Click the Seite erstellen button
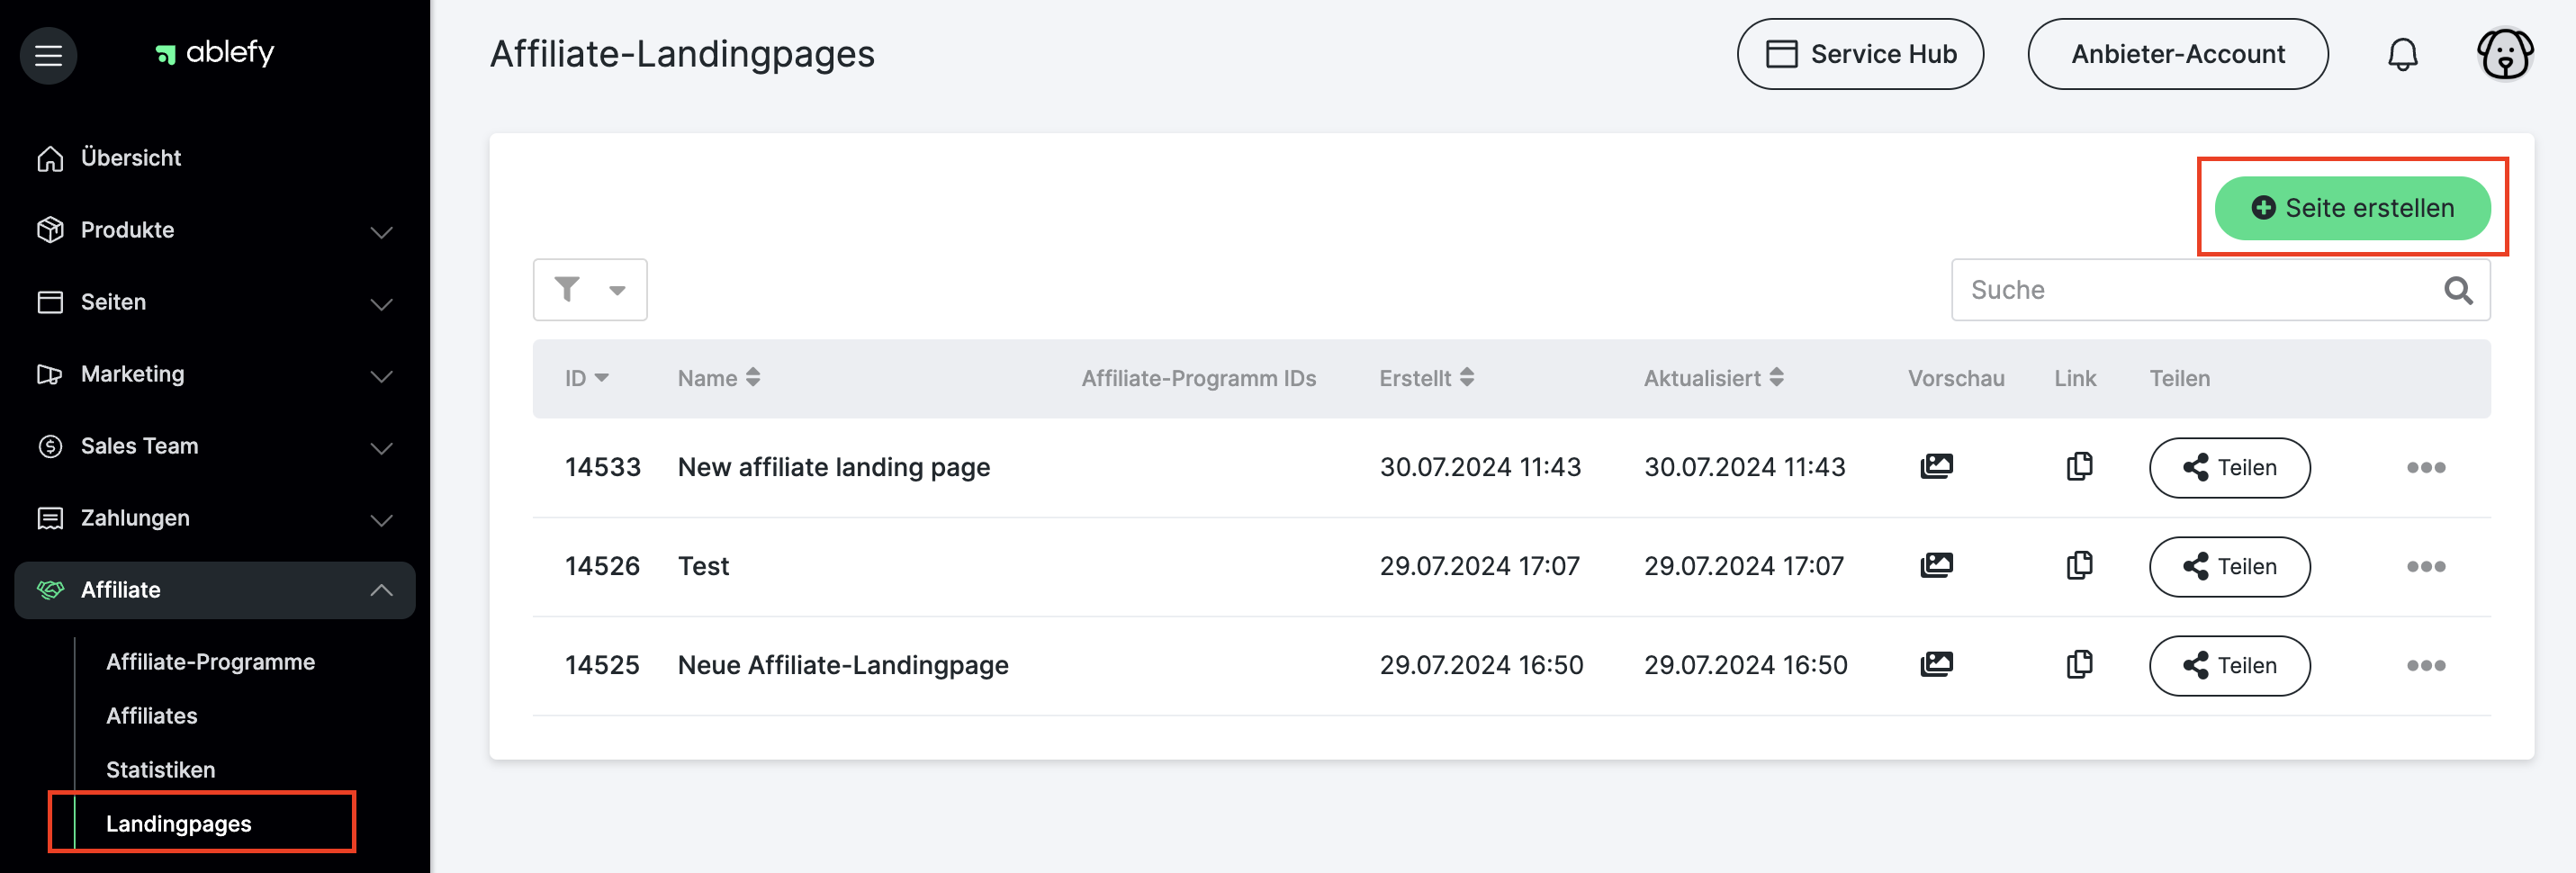Viewport: 2576px width, 873px height. click(2351, 208)
